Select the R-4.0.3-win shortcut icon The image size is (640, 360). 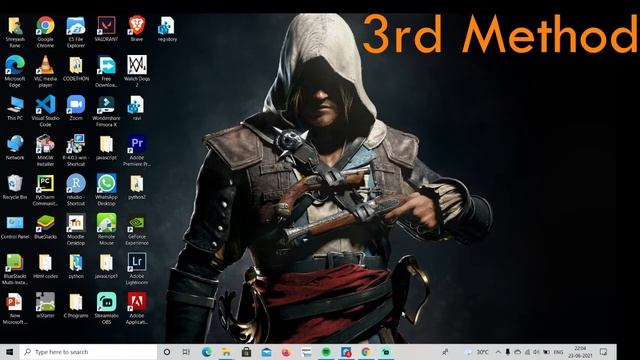(76, 150)
